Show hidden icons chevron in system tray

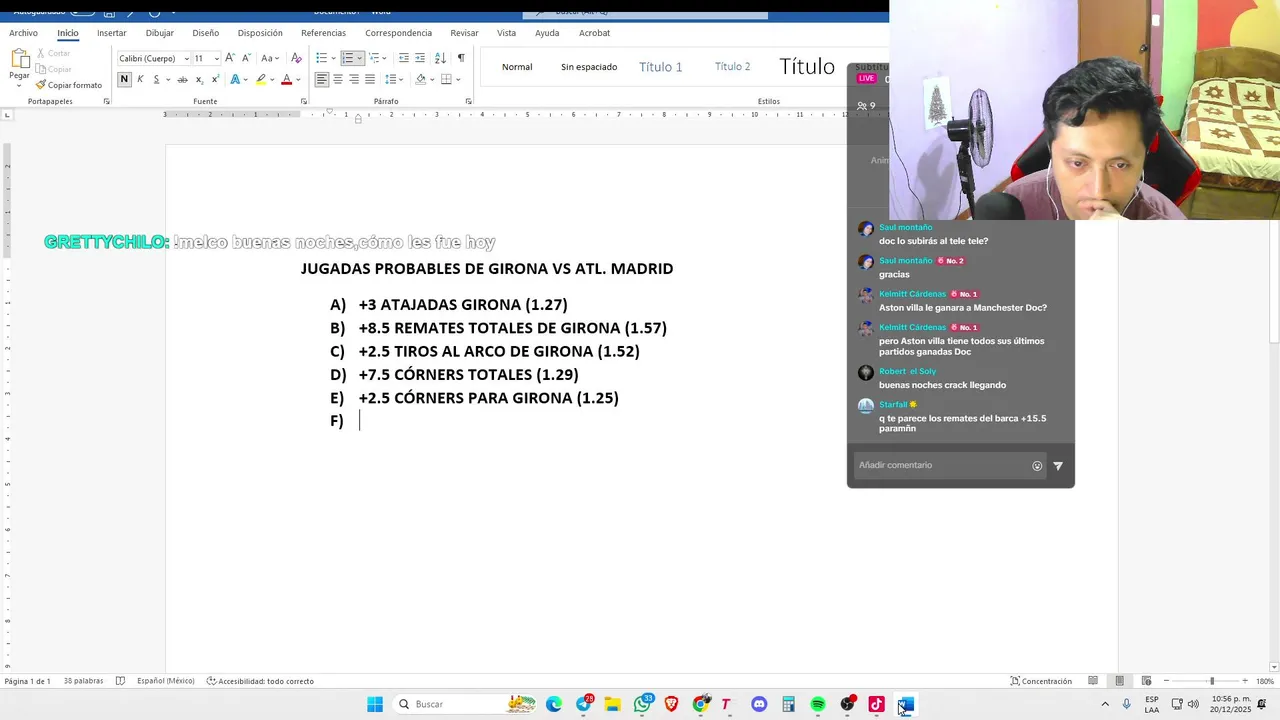1105,704
